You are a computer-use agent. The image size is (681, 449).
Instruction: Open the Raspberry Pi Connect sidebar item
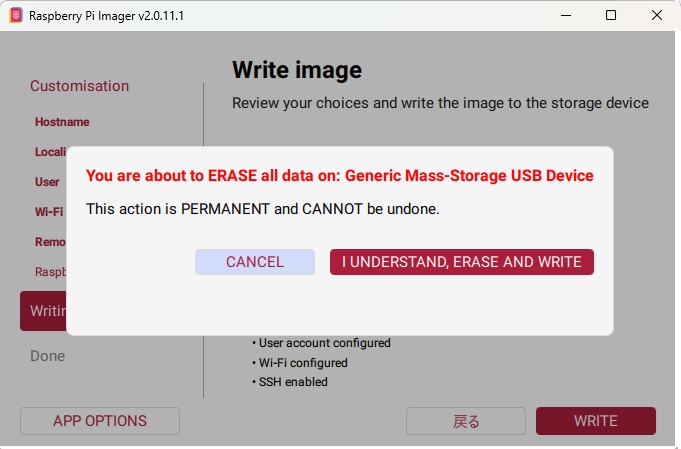pos(50,272)
